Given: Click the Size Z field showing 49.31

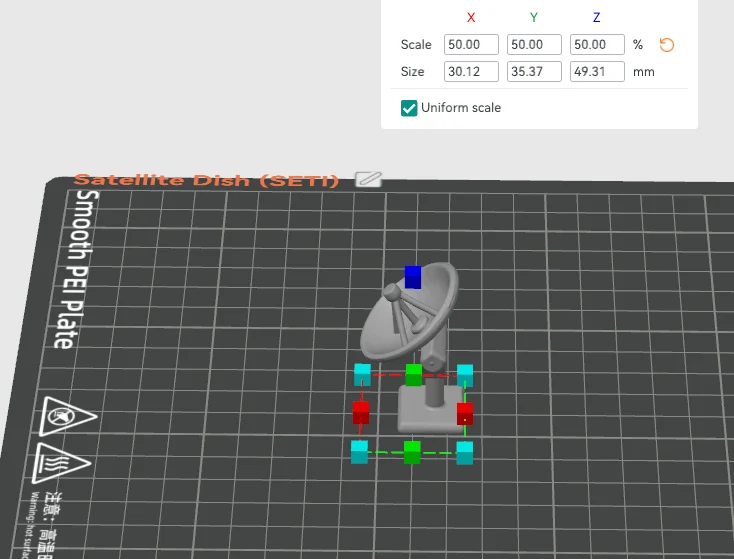Looking at the screenshot, I should [597, 72].
